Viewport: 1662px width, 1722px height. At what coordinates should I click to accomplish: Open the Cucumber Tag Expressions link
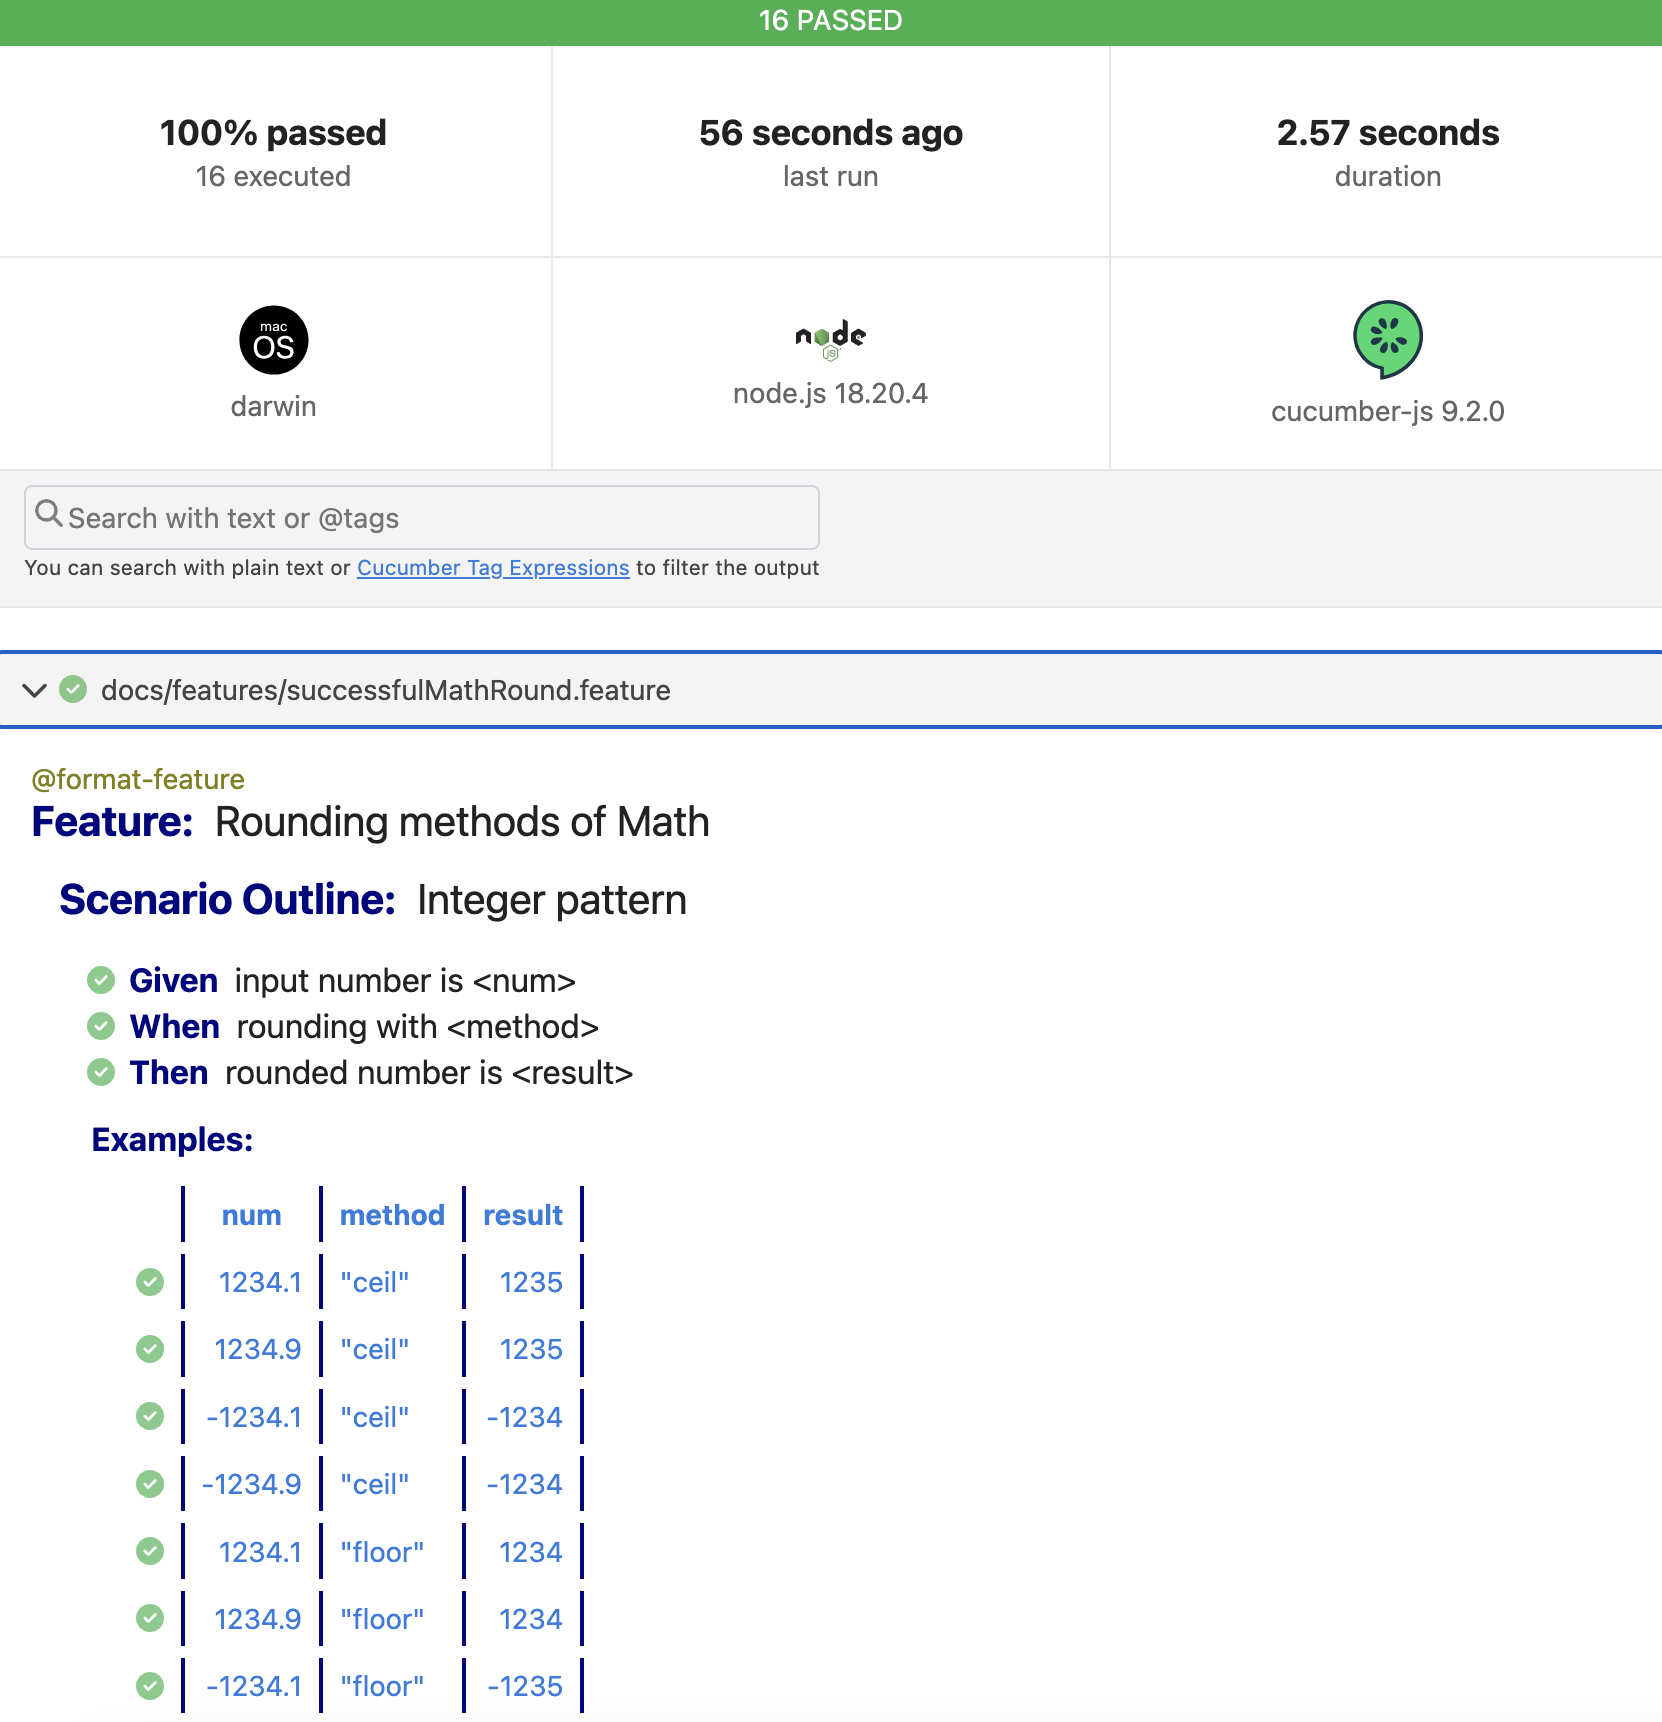tap(493, 568)
